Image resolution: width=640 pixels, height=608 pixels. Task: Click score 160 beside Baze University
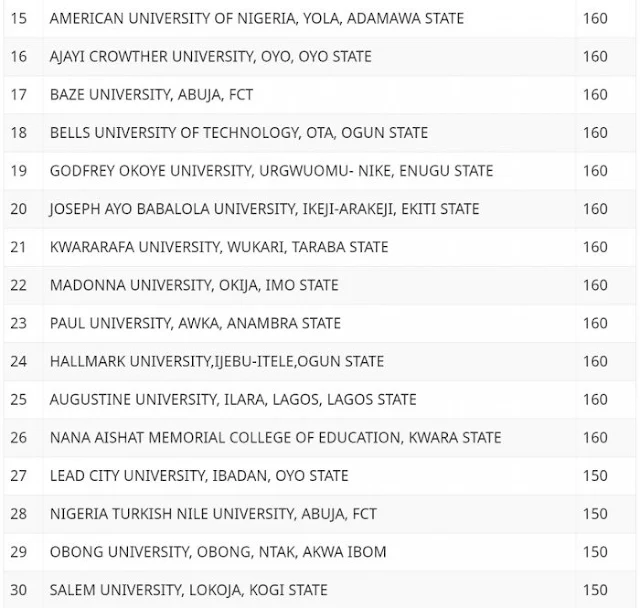[595, 95]
